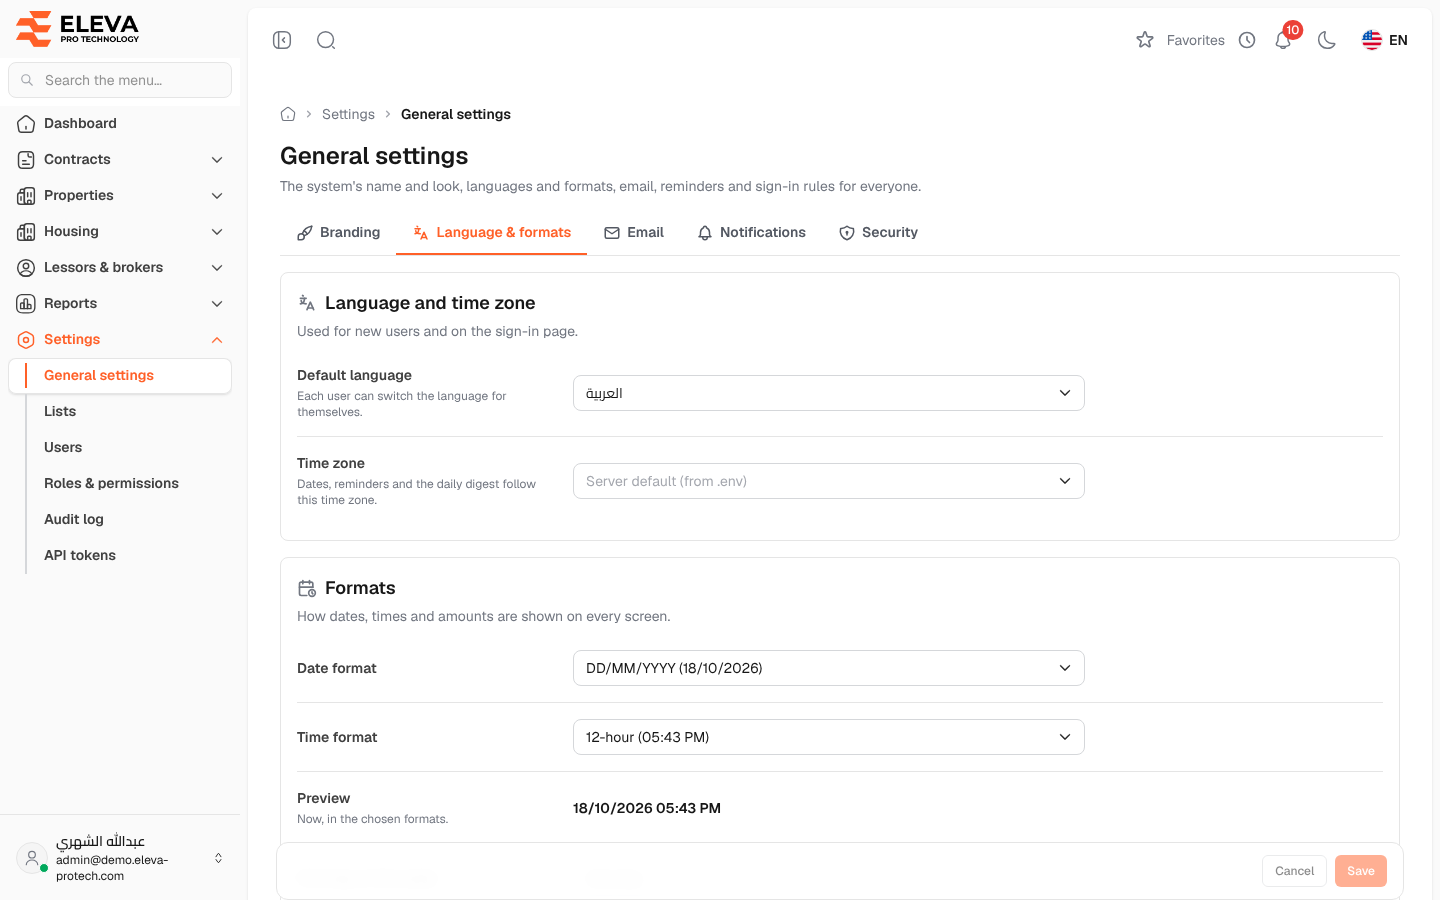Focus the Search the menu field
Viewport: 1440px width, 900px height.
(x=120, y=80)
